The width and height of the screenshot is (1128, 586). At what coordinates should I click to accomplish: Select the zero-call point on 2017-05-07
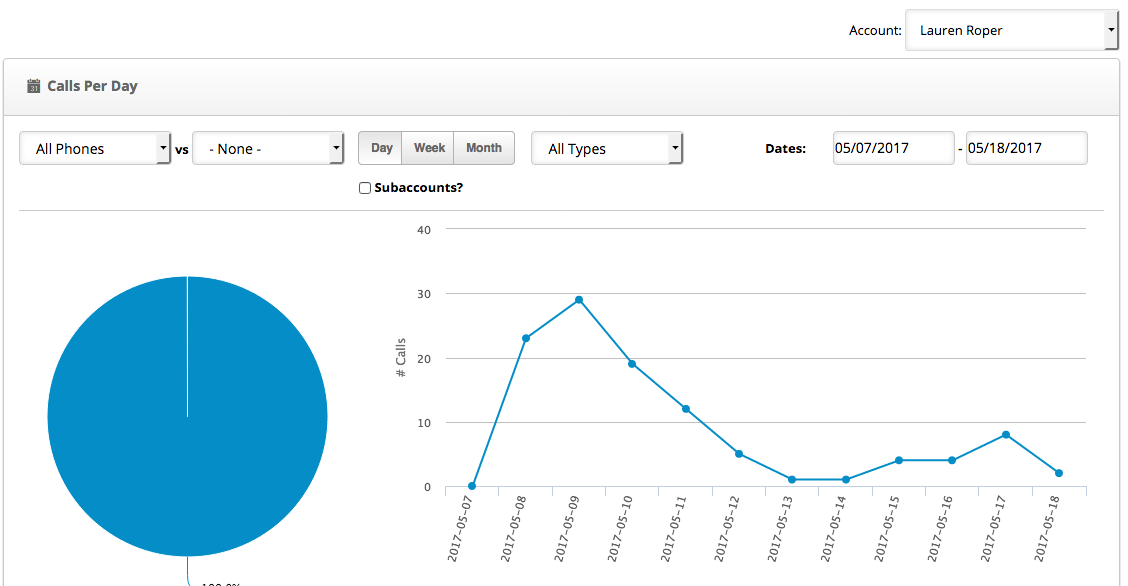472,486
